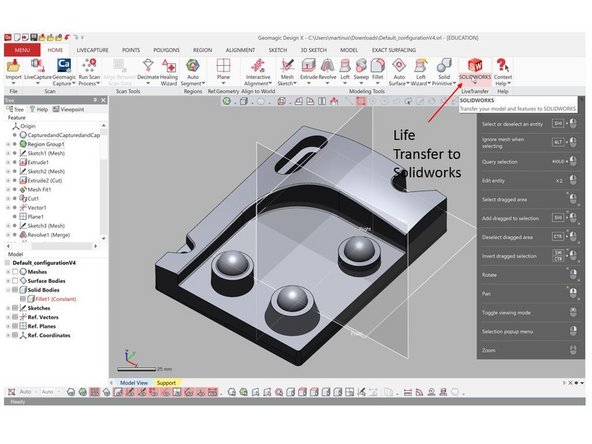The image size is (592, 444).
Task: Open the LiveCapture tool
Action: tap(37, 66)
